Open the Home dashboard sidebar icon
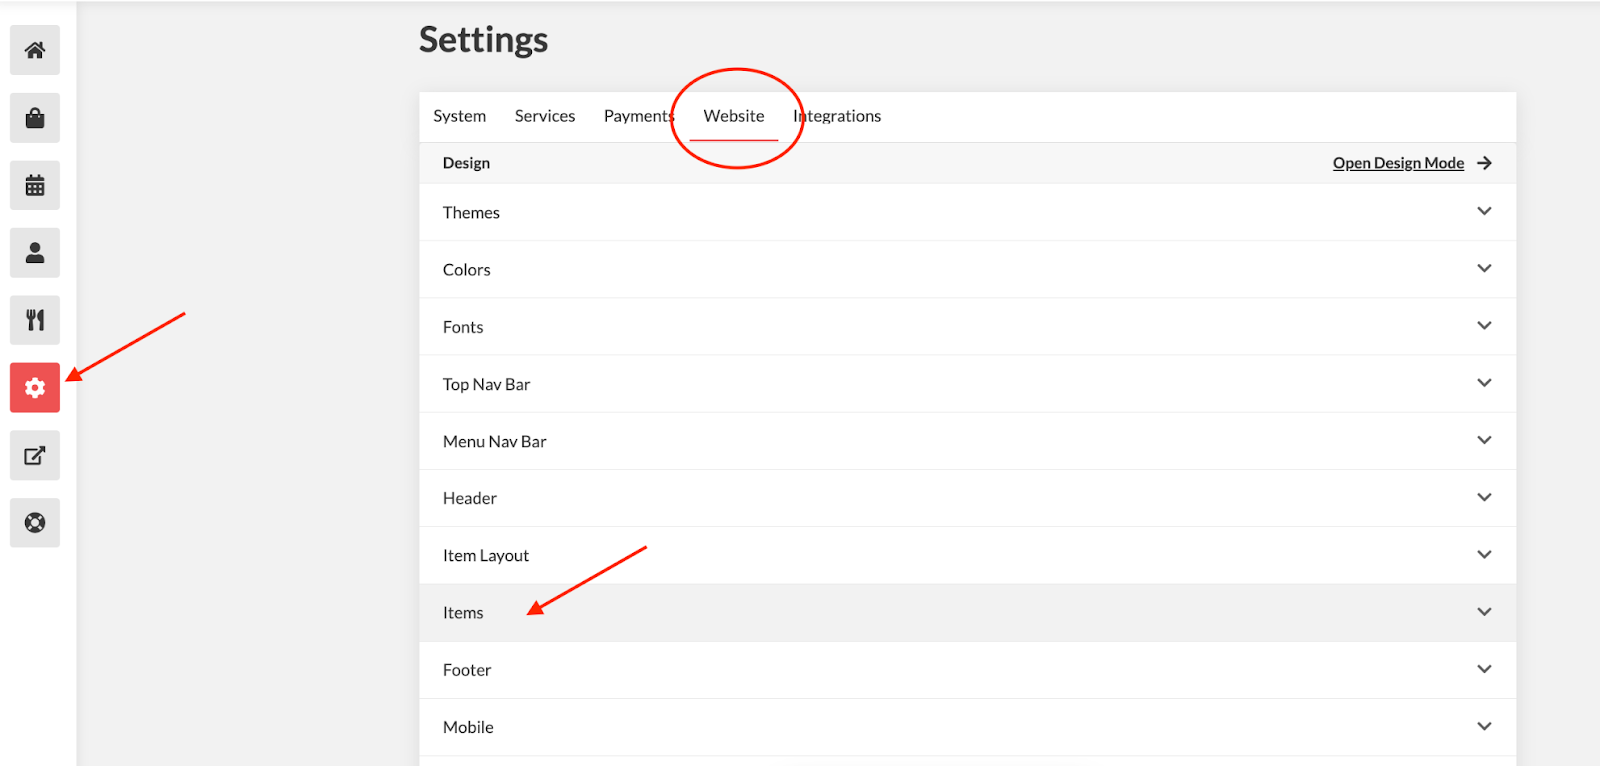Viewport: 1600px width, 766px height. pyautogui.click(x=35, y=50)
